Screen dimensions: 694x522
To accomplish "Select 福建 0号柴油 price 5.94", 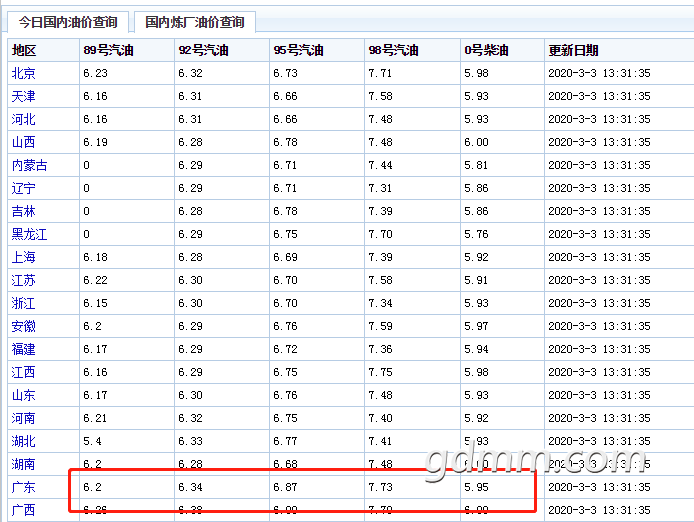I will coord(476,349).
